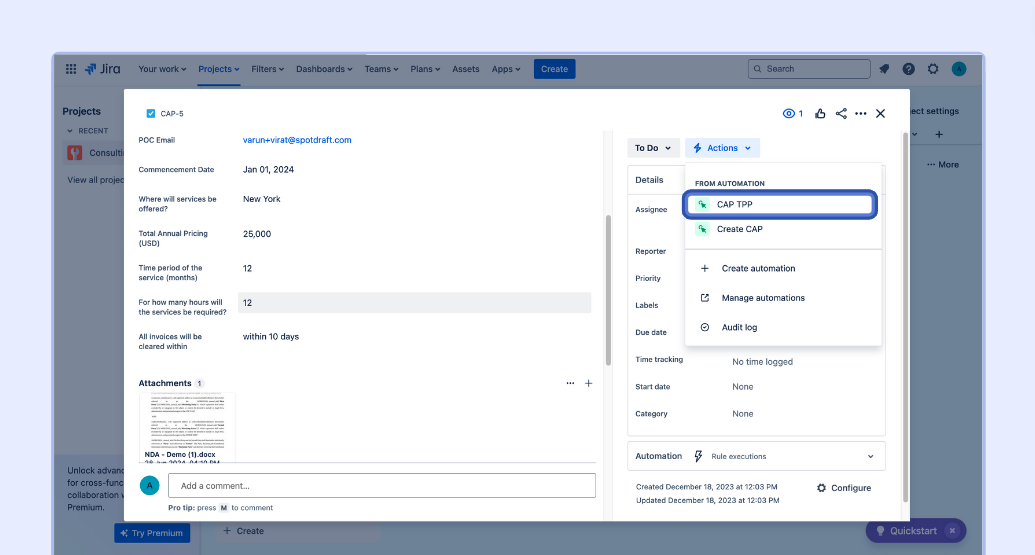
Task: Open the issue's three-dot more actions menu
Action: (861, 114)
